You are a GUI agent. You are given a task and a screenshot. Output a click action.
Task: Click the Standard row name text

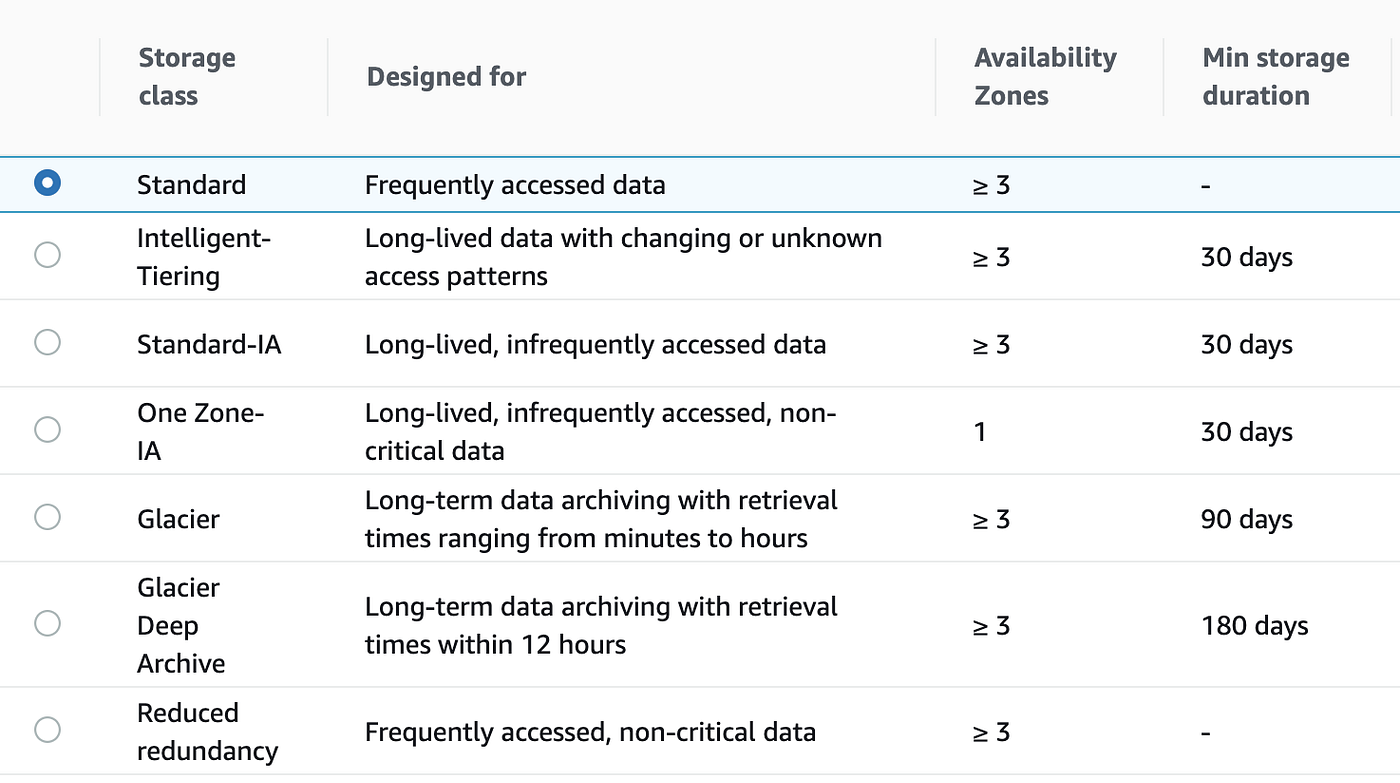pyautogui.click(x=191, y=185)
